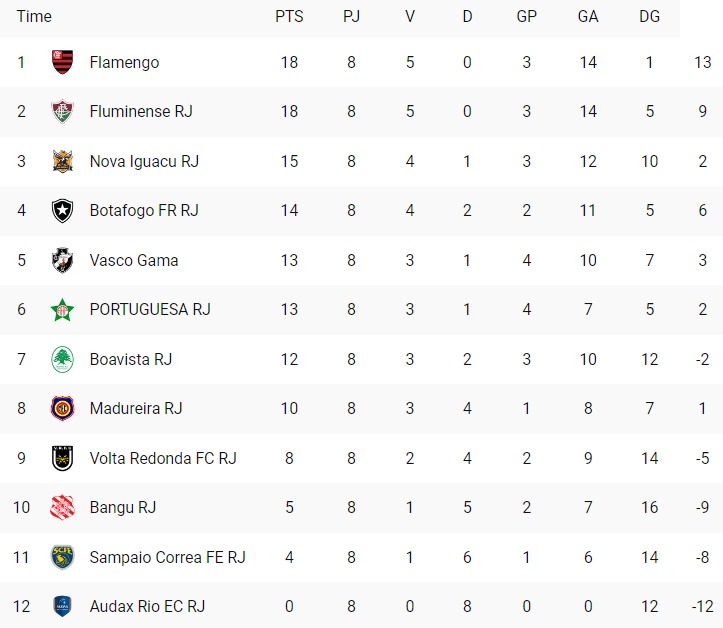Click the Audax Rio blue shield logo
Screen dimensions: 723x628
(62, 606)
